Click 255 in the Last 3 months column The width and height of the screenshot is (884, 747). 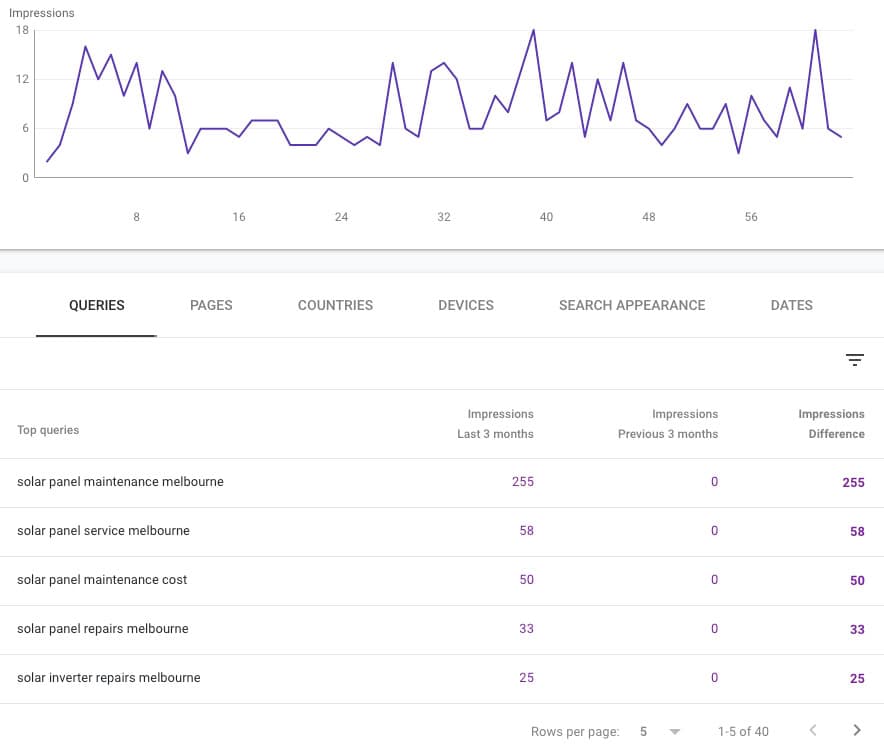[523, 482]
